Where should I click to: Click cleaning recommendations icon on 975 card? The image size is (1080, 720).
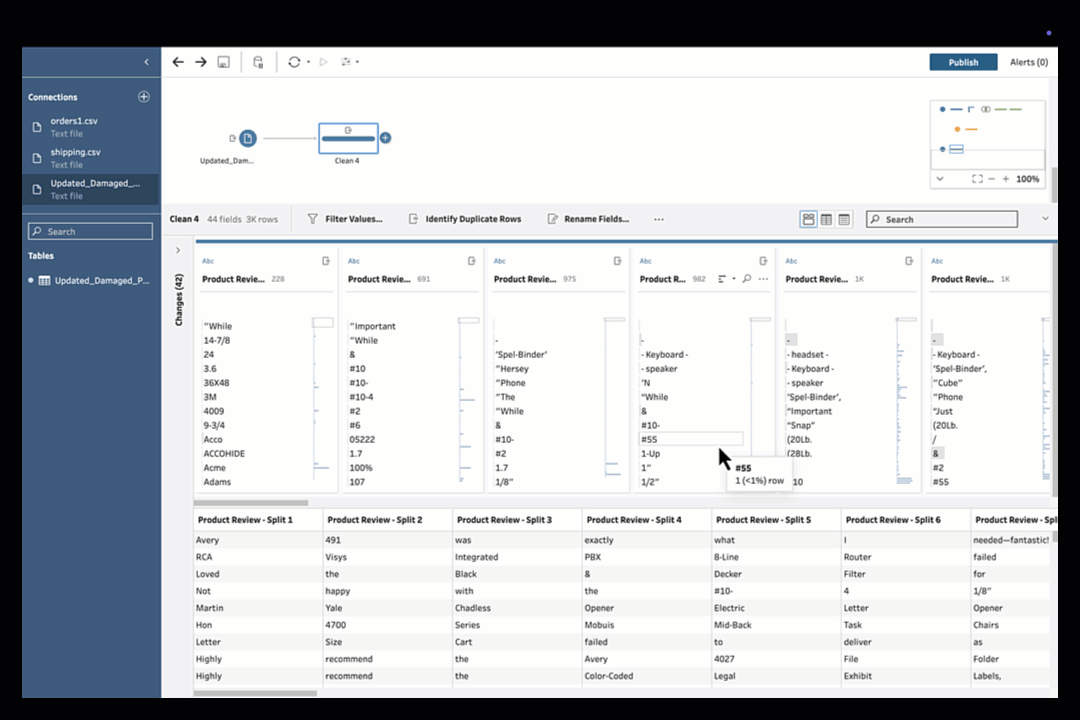point(618,261)
